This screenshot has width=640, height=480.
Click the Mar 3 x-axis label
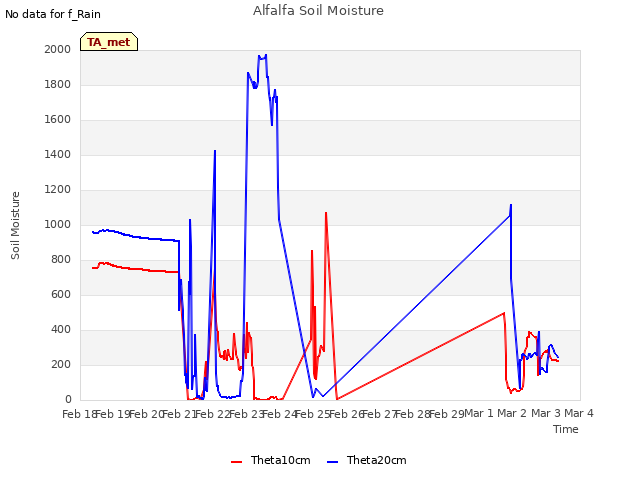(546, 413)
